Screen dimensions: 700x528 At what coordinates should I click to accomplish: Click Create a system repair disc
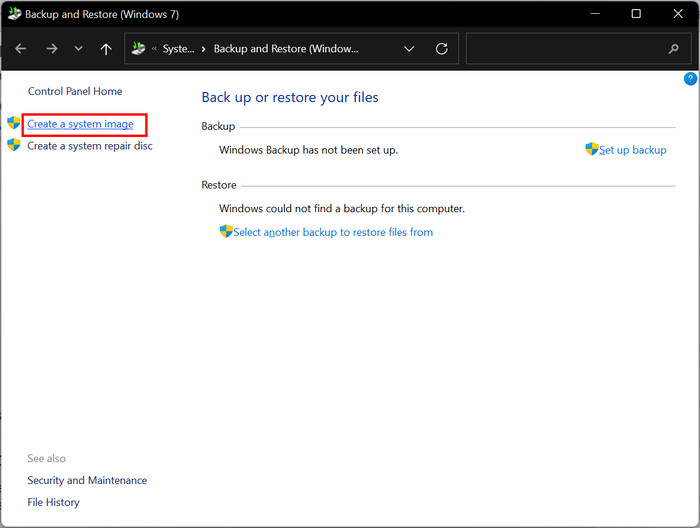[x=90, y=146]
